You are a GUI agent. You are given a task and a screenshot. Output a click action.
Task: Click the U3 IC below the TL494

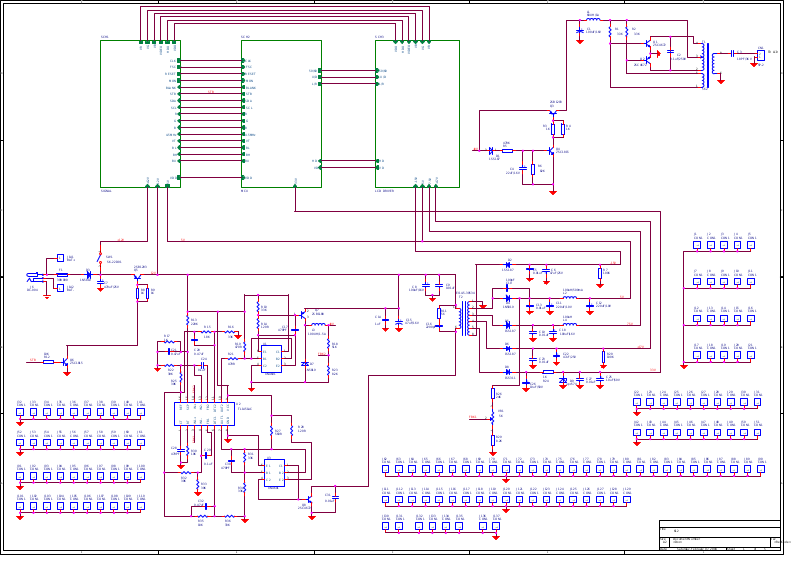coord(273,472)
